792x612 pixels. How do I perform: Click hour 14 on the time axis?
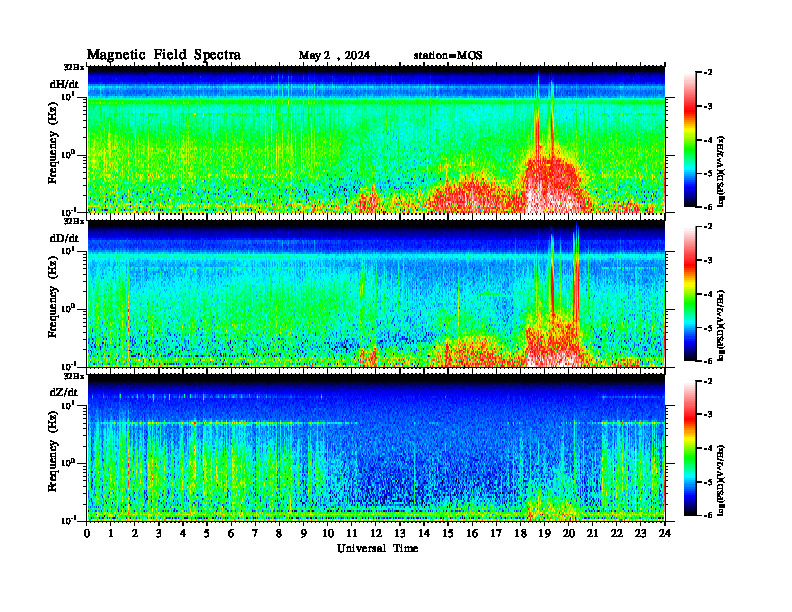424,534
